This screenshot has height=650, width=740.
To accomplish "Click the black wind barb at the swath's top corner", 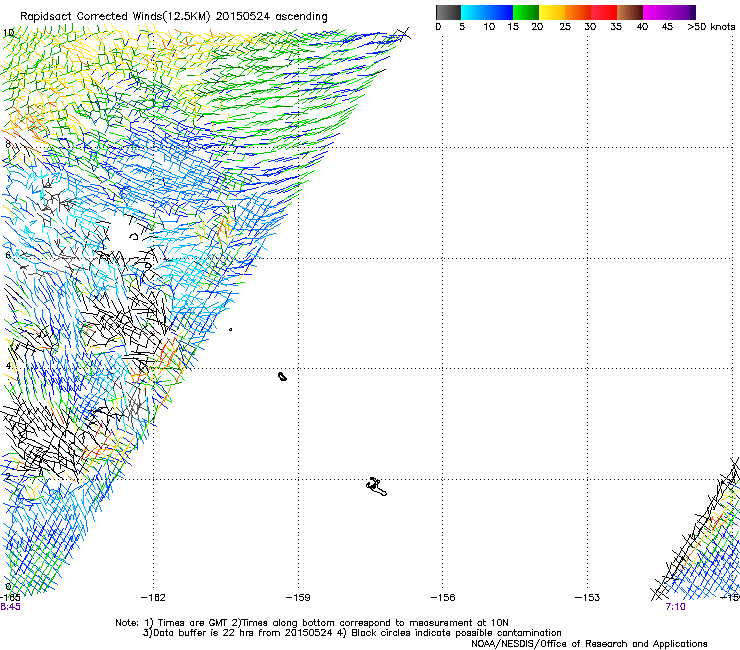I will (x=404, y=33).
